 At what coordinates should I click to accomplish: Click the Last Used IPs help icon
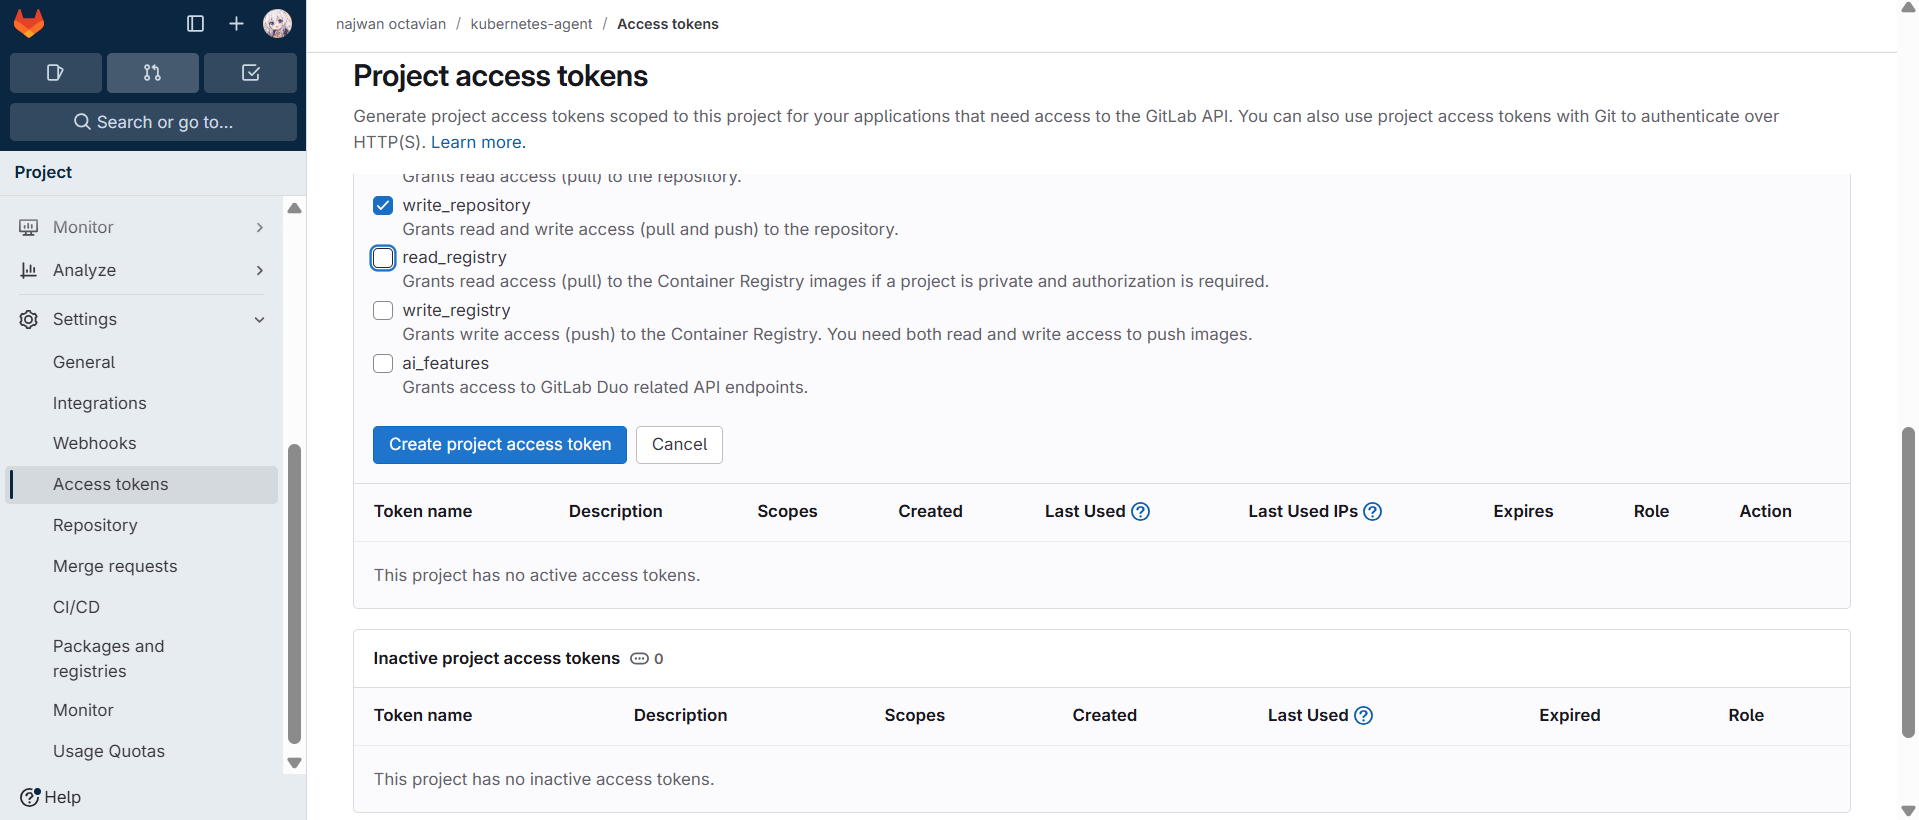(1373, 512)
